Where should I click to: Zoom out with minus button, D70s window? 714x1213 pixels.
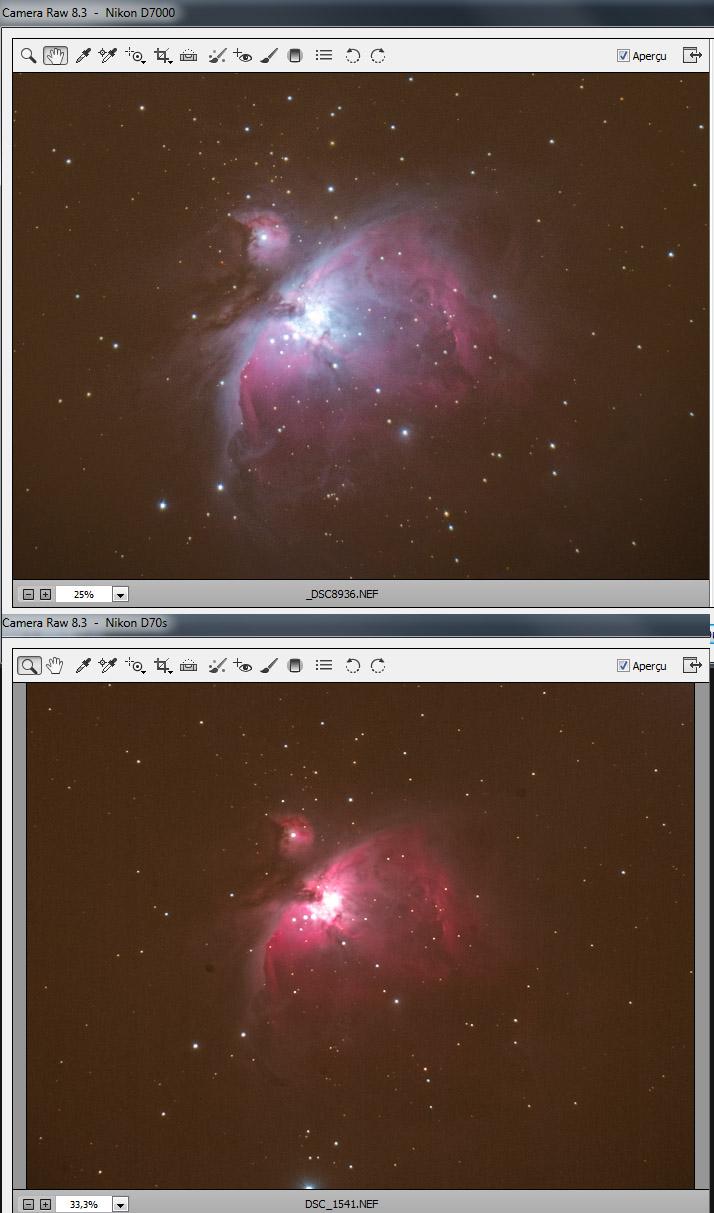[x=29, y=1204]
